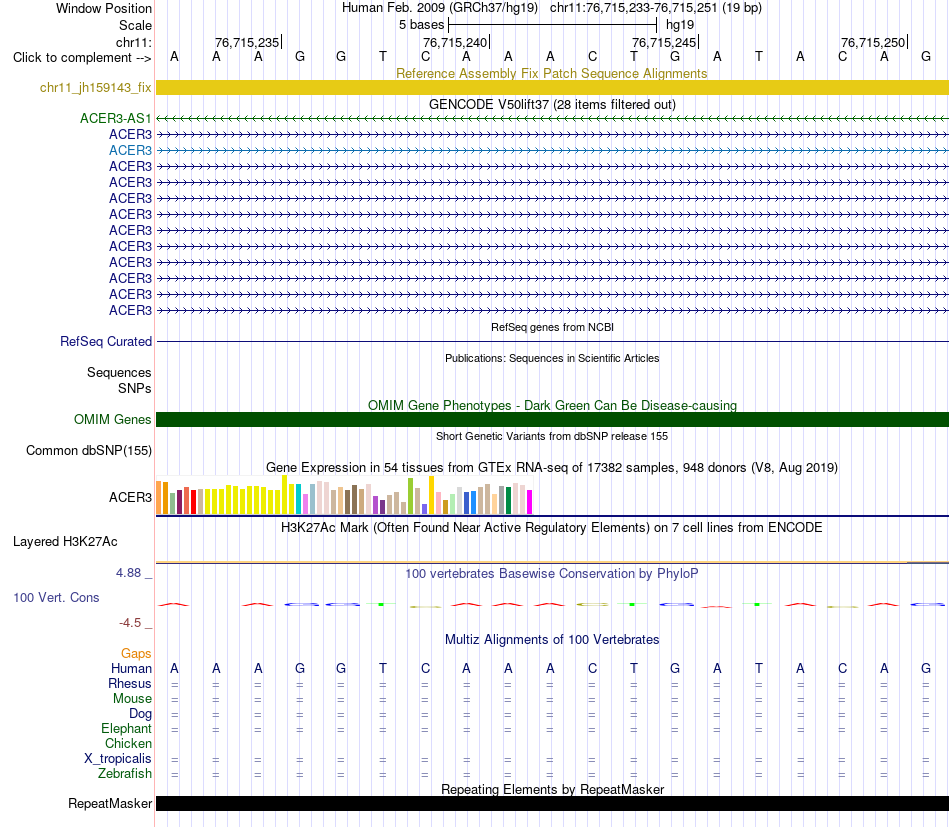Viewport: 950px width, 827px height.
Task: Open the GENCODE V50lift37 track title
Action: (x=552, y=104)
